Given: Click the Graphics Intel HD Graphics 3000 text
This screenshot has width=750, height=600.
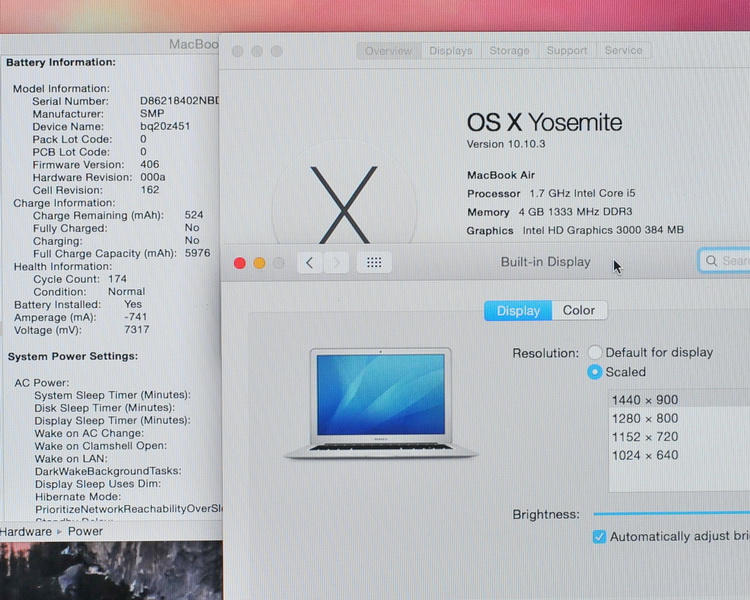Looking at the screenshot, I should (x=575, y=230).
